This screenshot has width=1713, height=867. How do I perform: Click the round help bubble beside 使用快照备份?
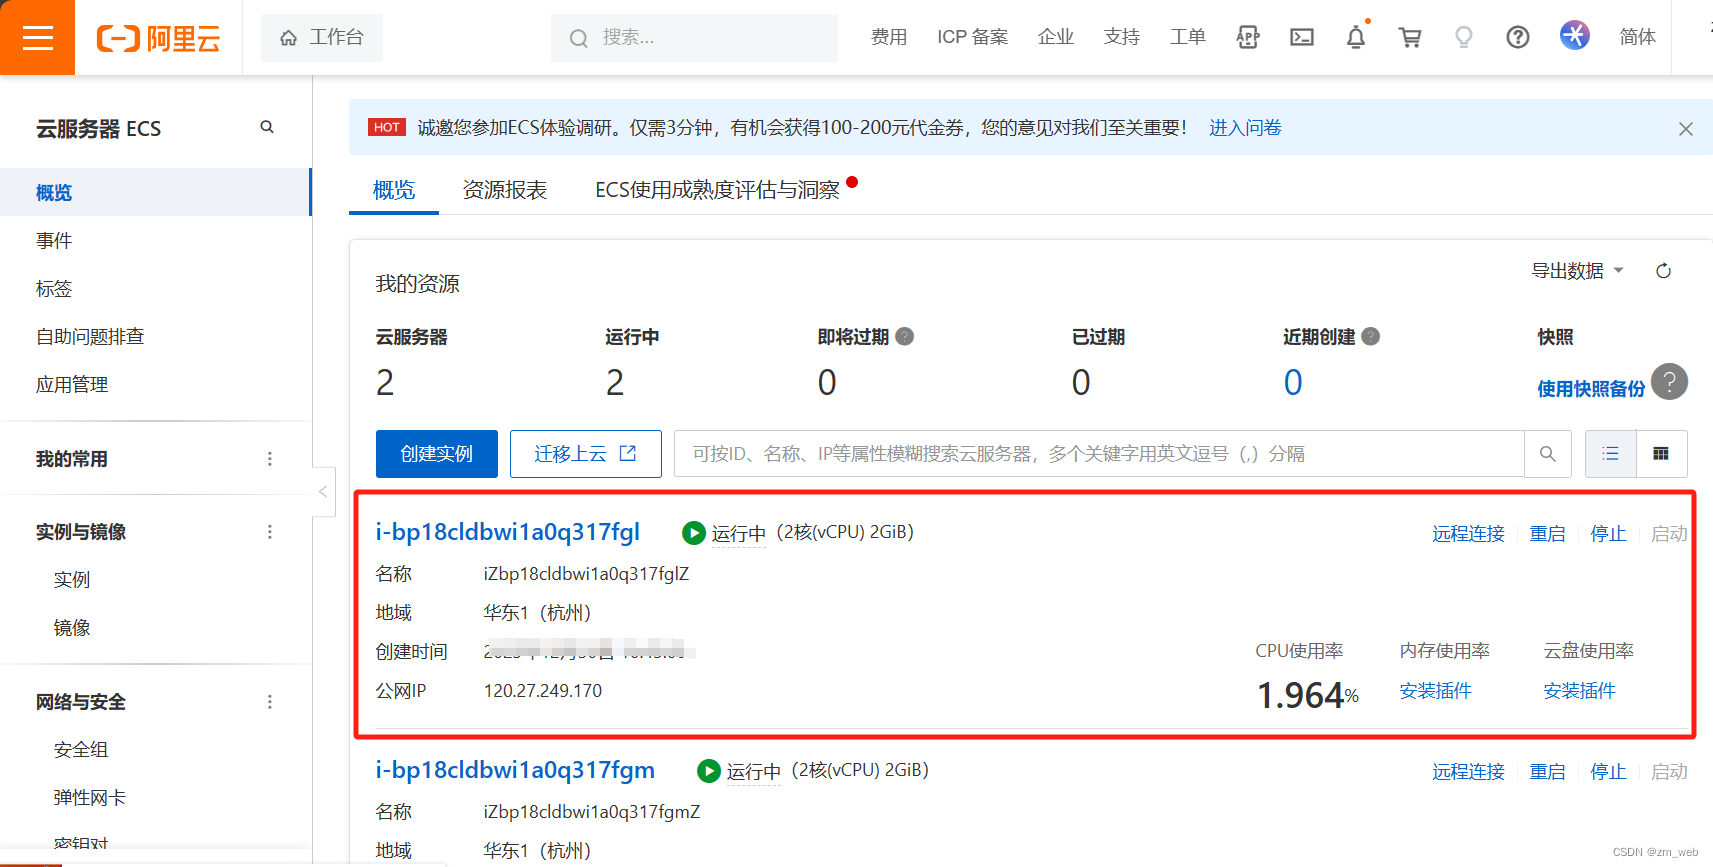(x=1669, y=381)
